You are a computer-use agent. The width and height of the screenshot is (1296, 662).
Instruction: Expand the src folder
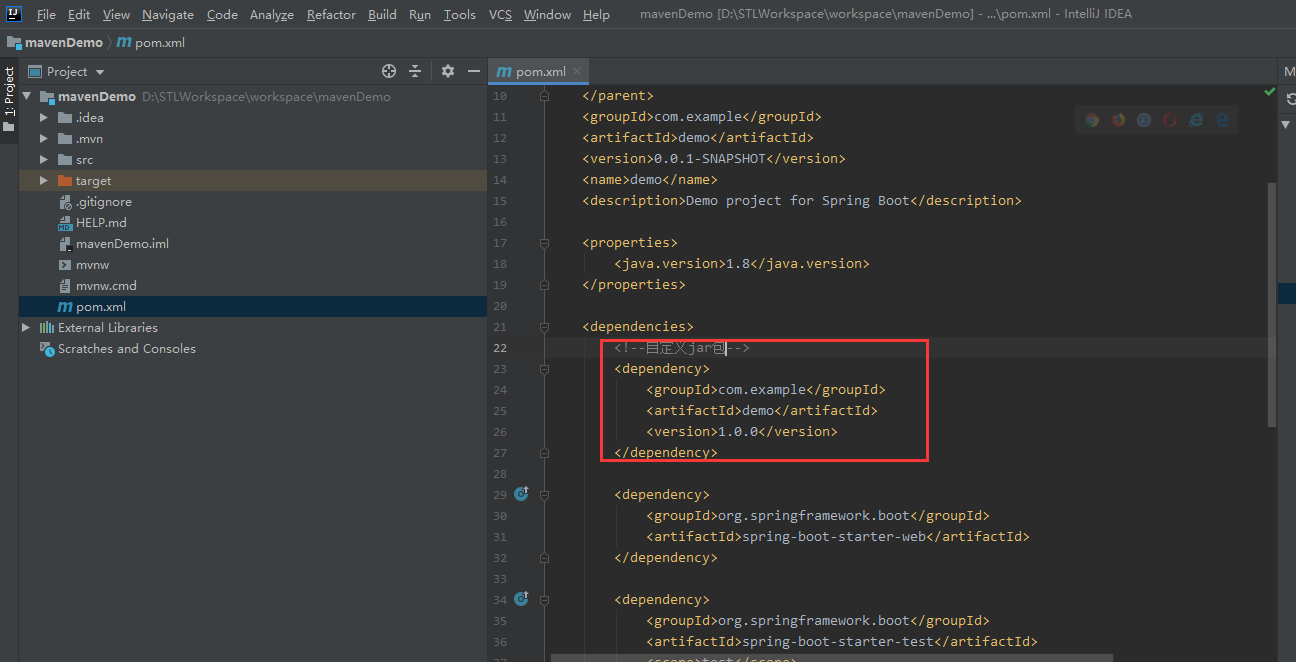(x=44, y=160)
